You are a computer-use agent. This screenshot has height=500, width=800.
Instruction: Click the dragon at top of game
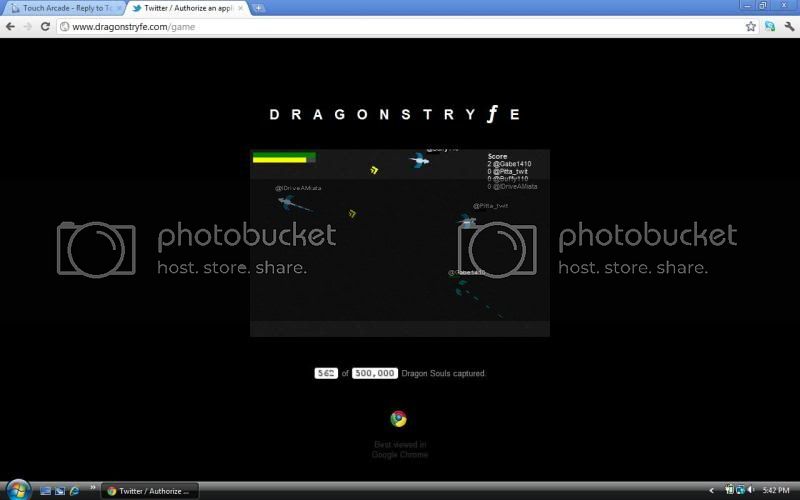coord(419,161)
